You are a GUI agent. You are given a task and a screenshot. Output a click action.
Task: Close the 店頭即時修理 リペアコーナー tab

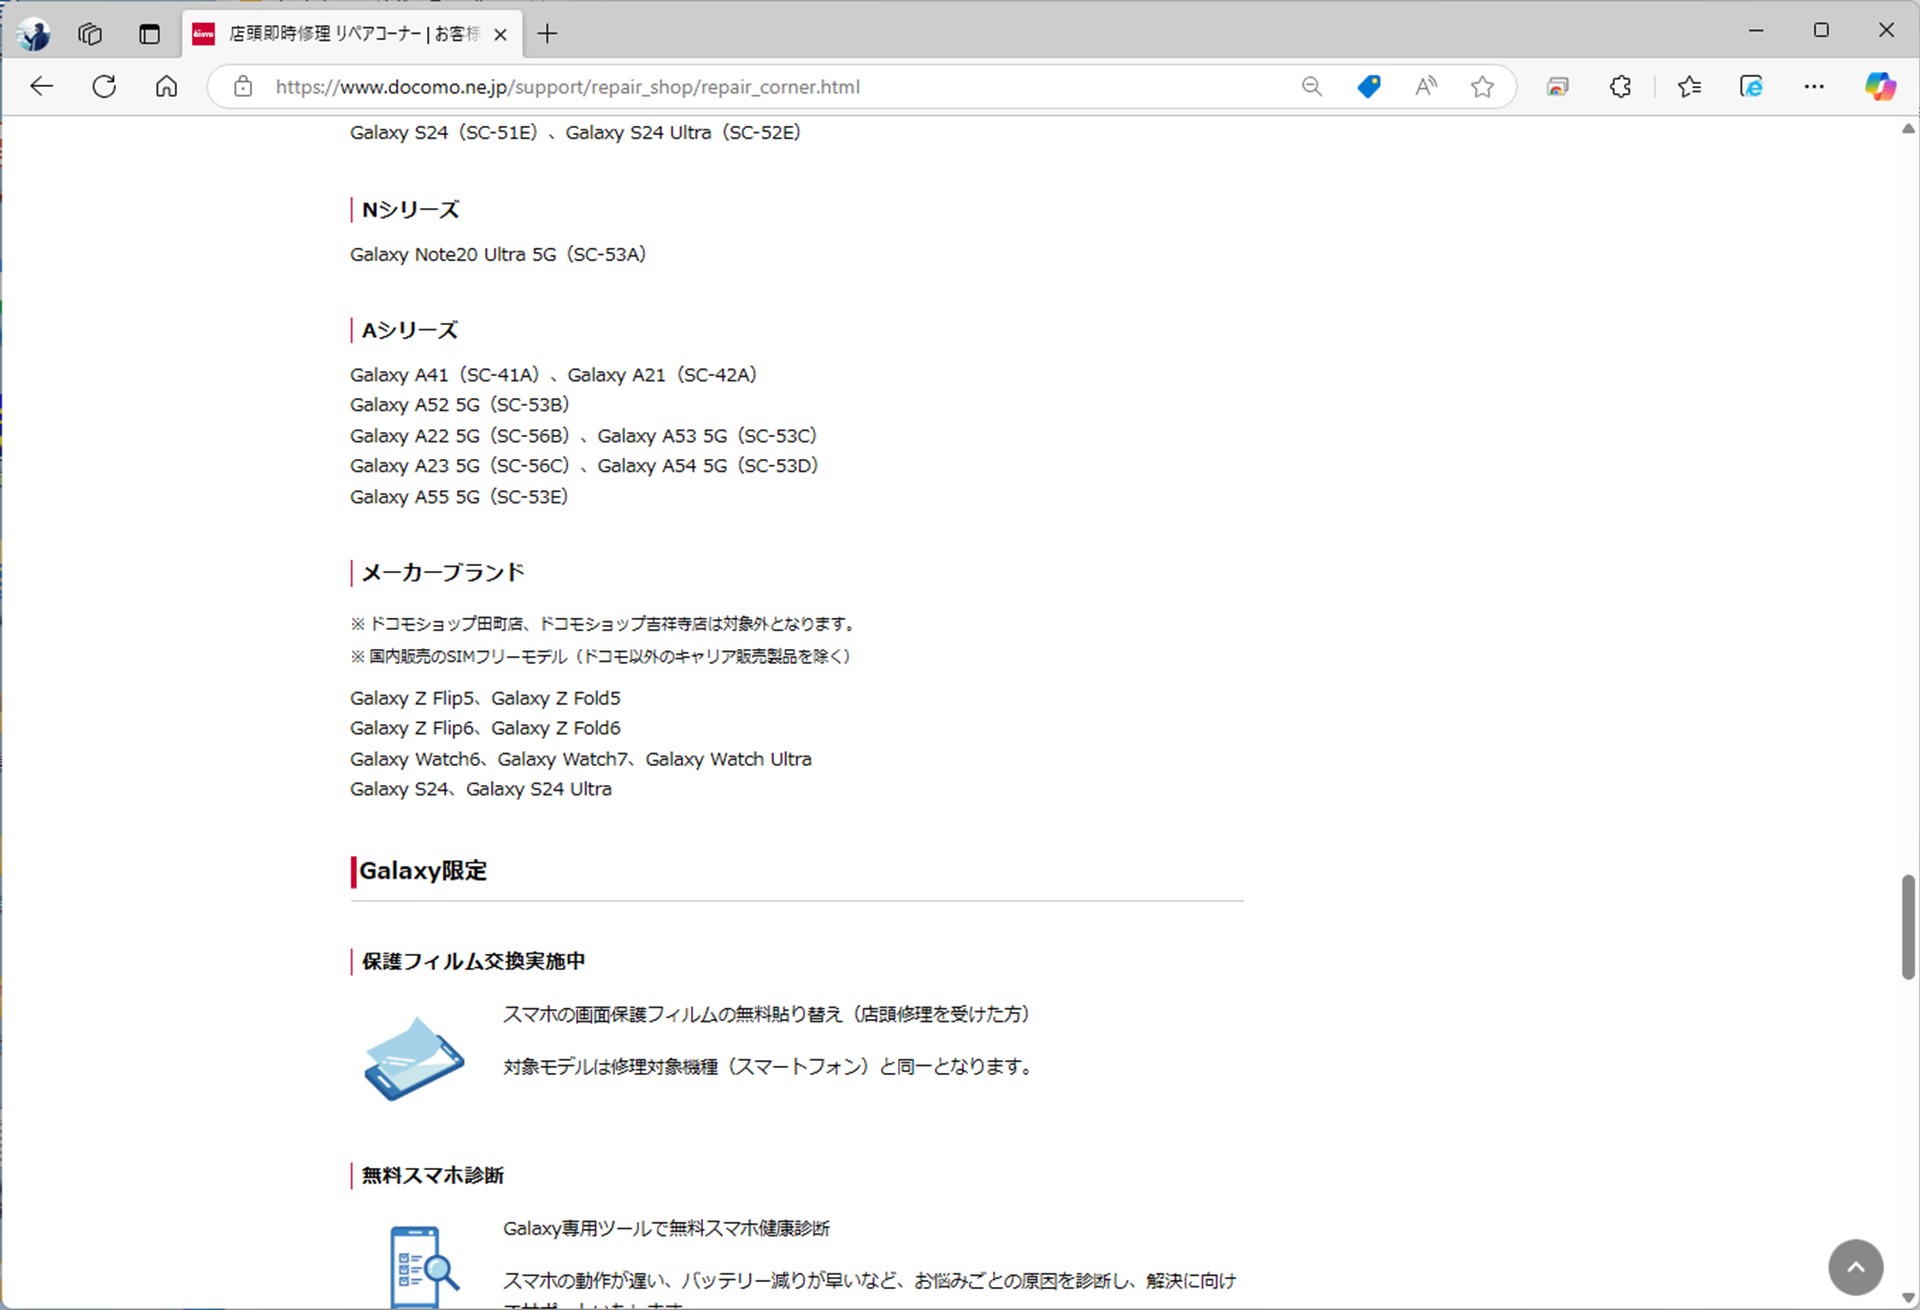tap(501, 34)
